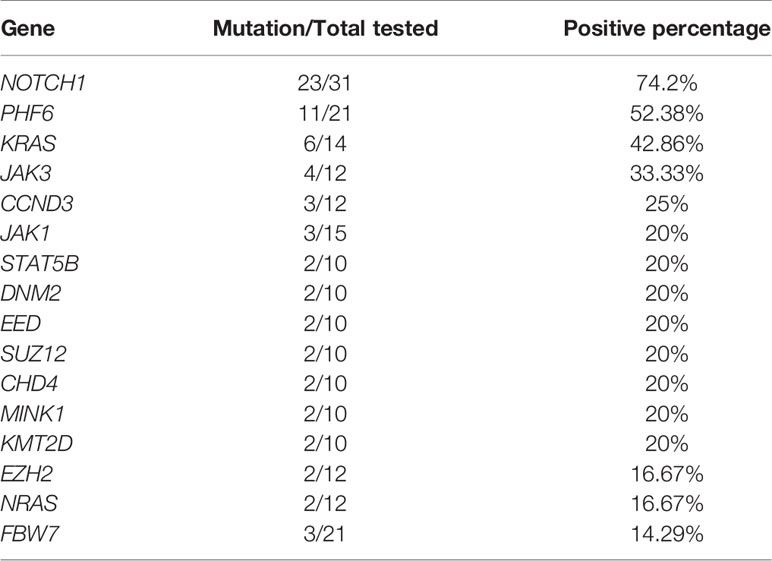772x561 pixels.
Task: Select the 3/15 value for JAK1
Action: 325,233
